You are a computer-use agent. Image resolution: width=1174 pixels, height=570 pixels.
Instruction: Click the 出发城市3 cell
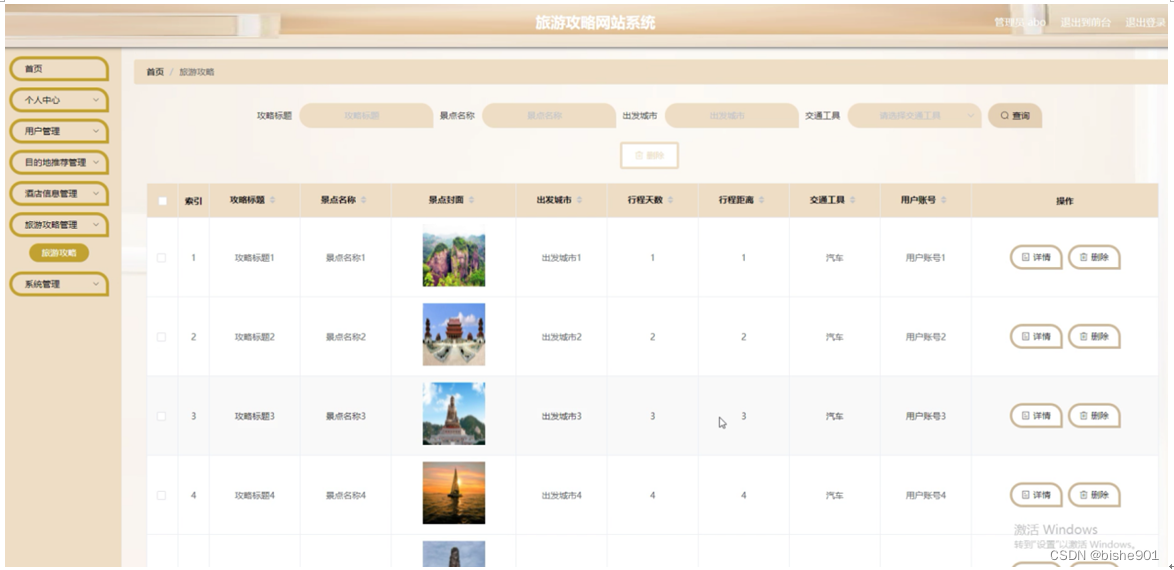(x=562, y=416)
